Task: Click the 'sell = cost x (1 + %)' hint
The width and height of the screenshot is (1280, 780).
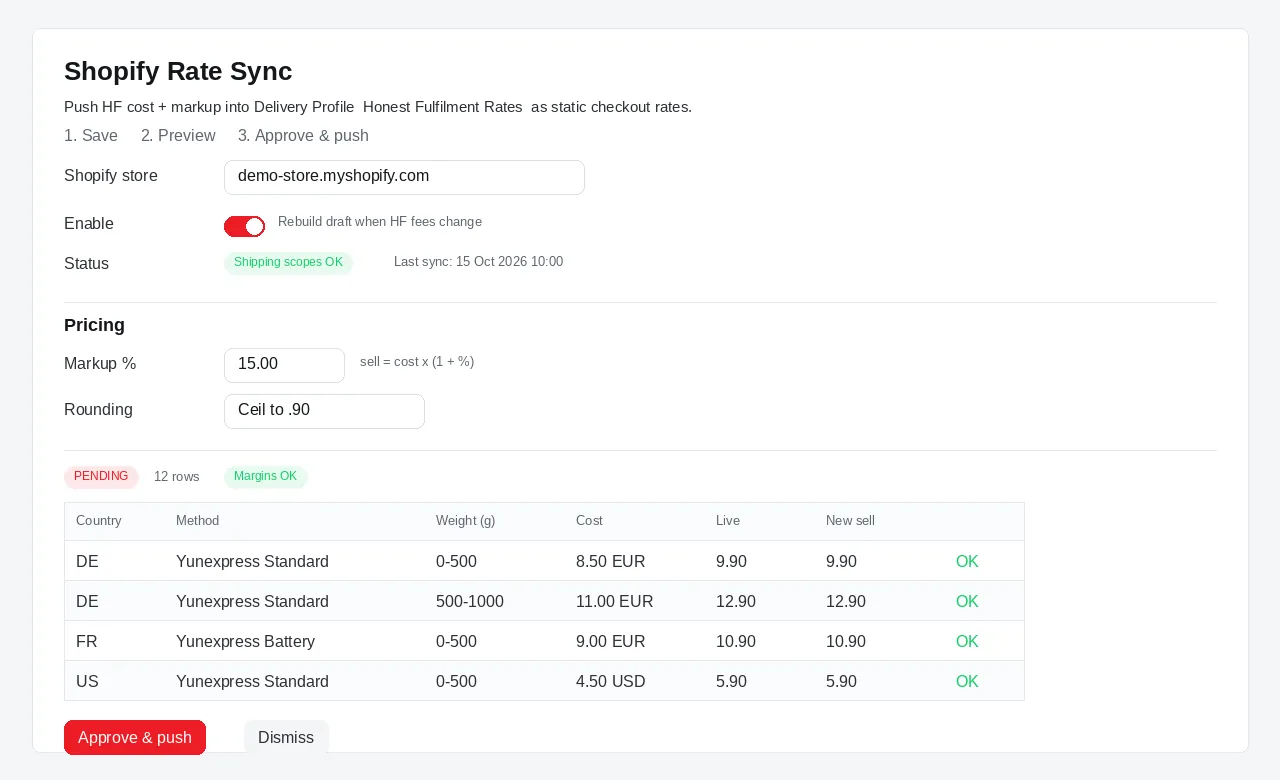Action: (417, 362)
